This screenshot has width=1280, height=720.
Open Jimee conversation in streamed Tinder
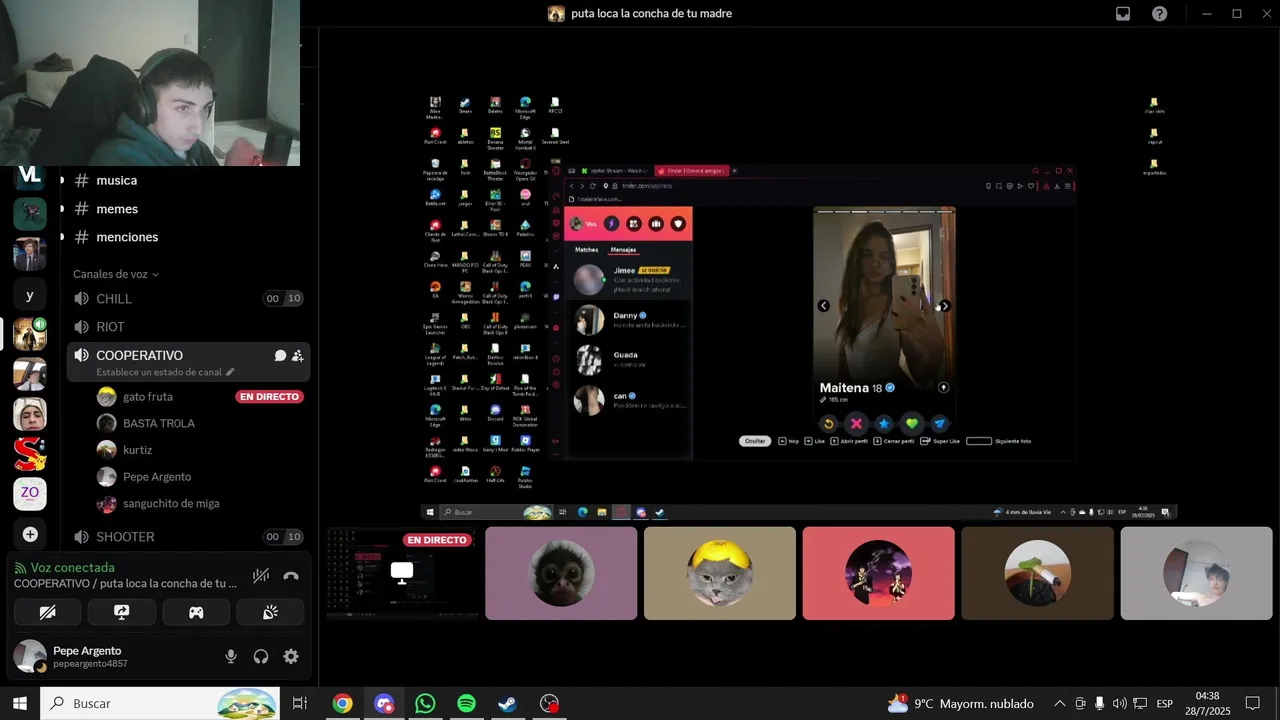tap(628, 279)
